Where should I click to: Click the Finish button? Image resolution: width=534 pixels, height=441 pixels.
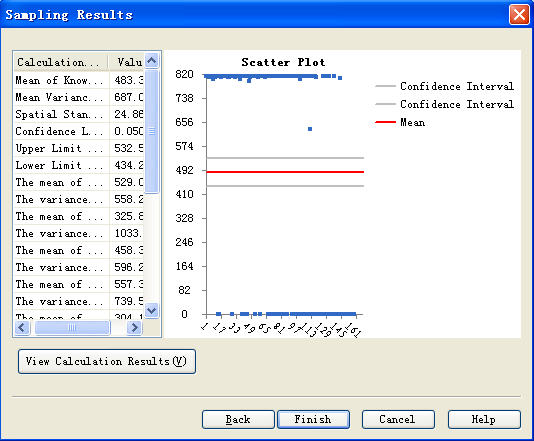313,419
